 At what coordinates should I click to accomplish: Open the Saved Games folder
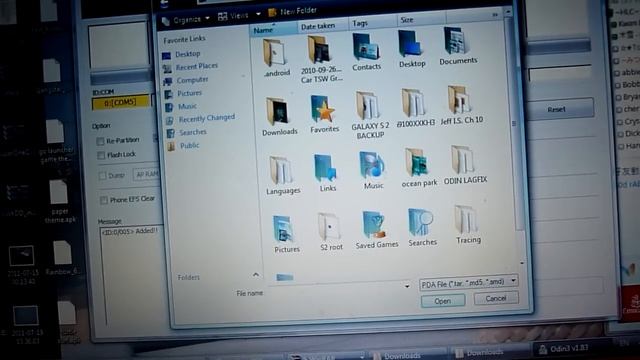click(x=376, y=230)
